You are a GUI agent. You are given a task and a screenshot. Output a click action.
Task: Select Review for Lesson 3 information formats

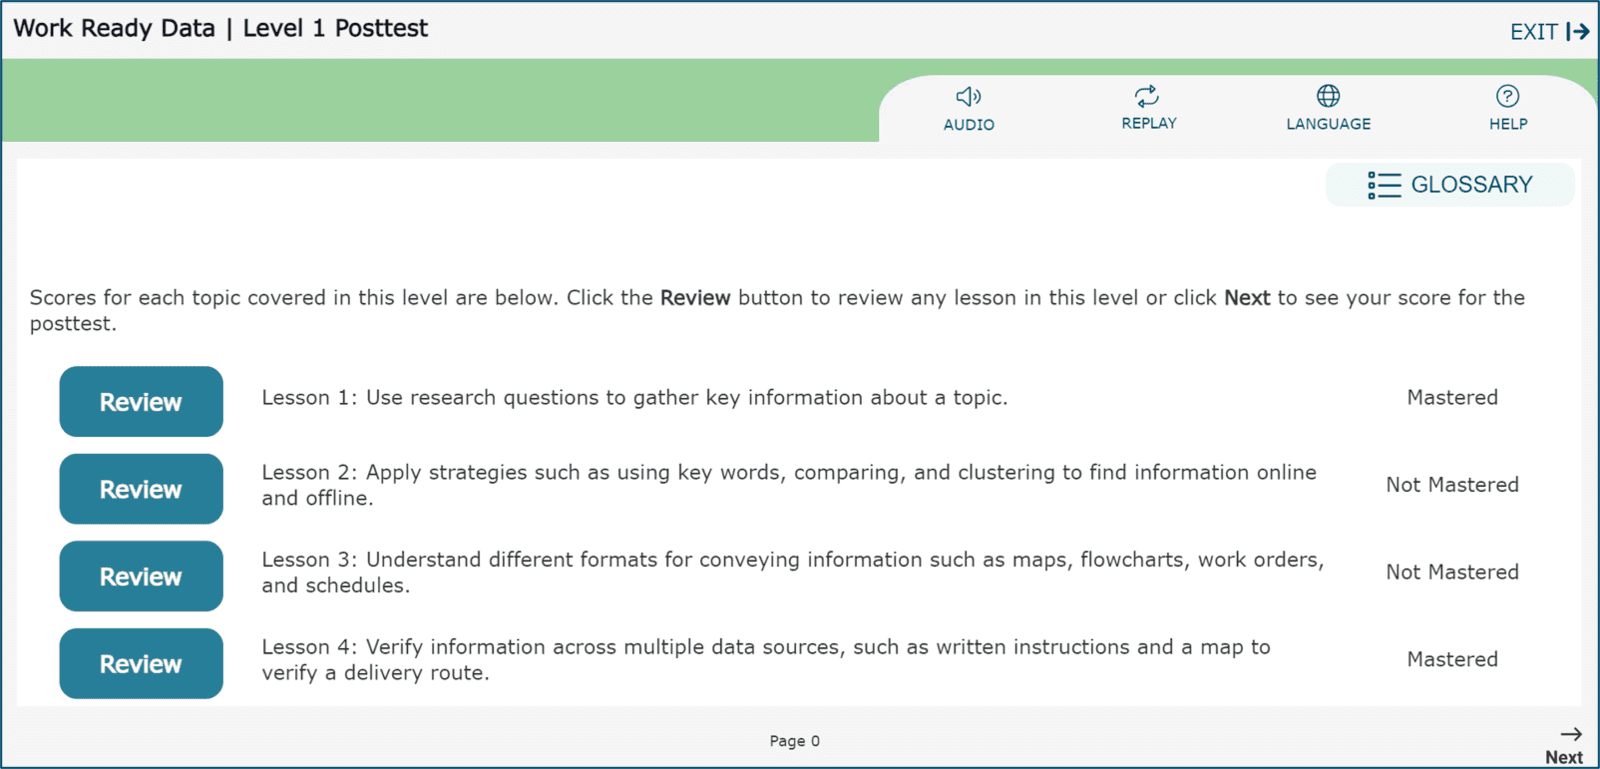point(141,576)
